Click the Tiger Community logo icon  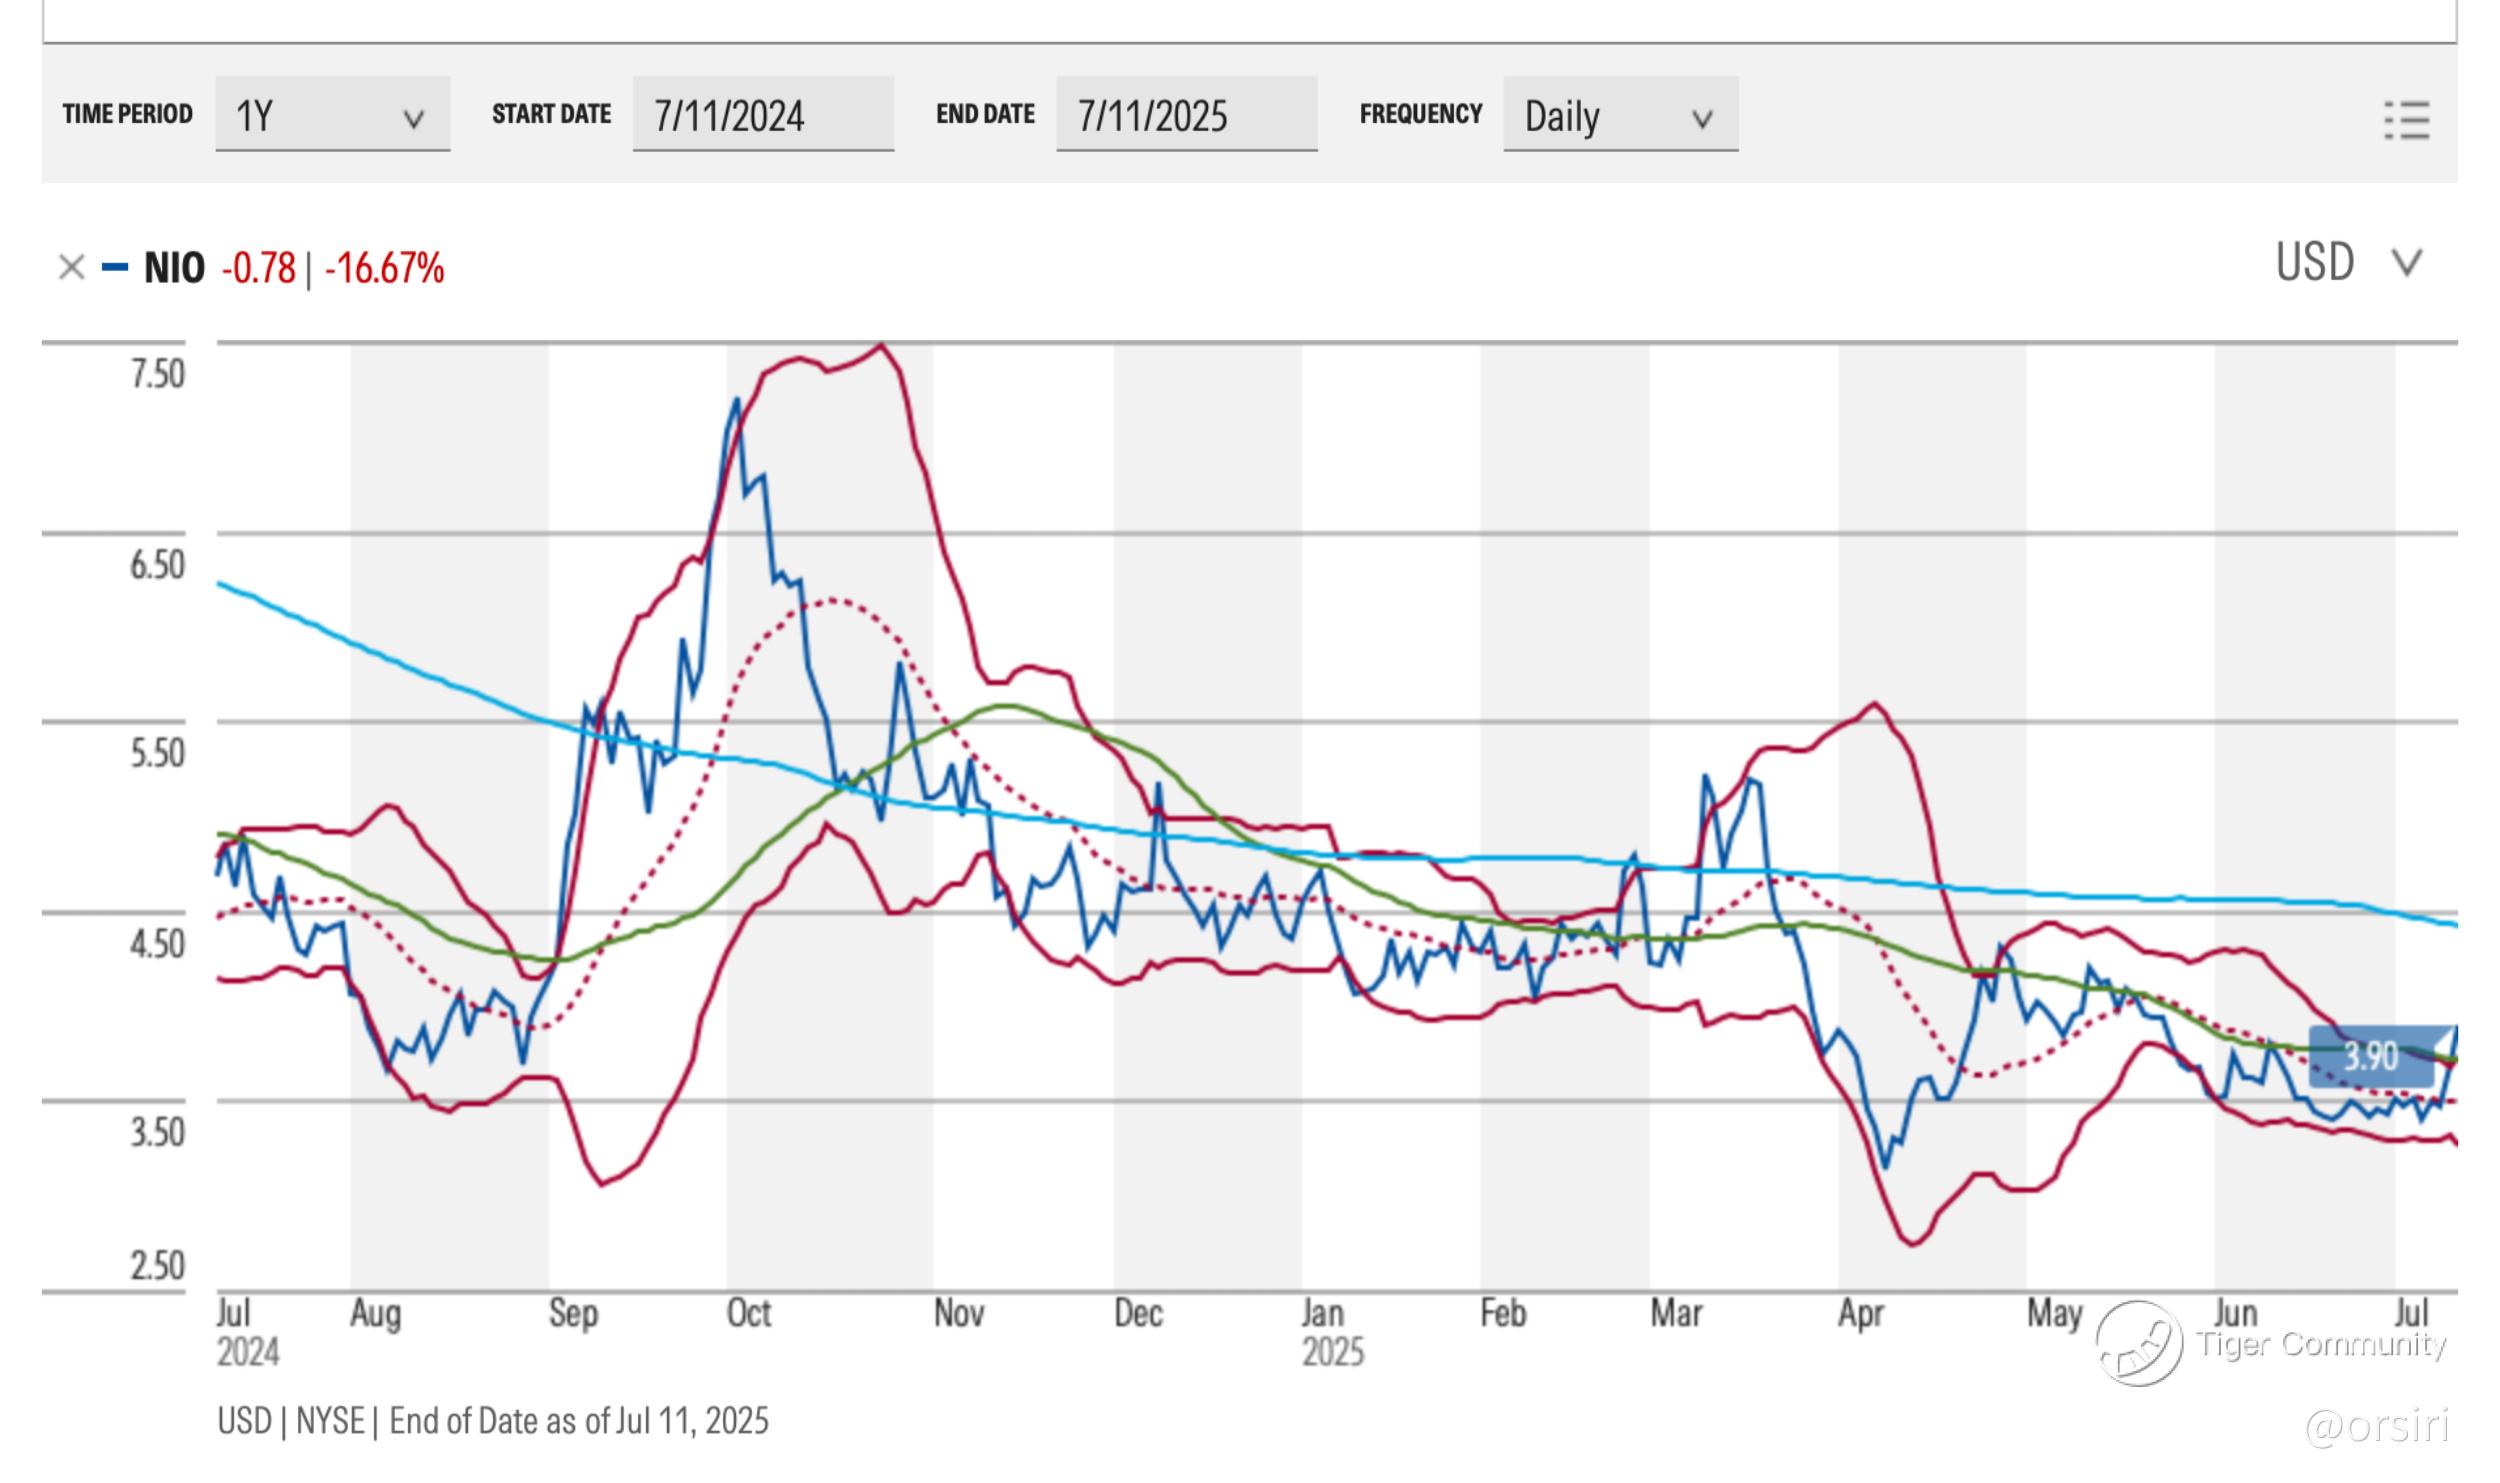(x=2138, y=1343)
